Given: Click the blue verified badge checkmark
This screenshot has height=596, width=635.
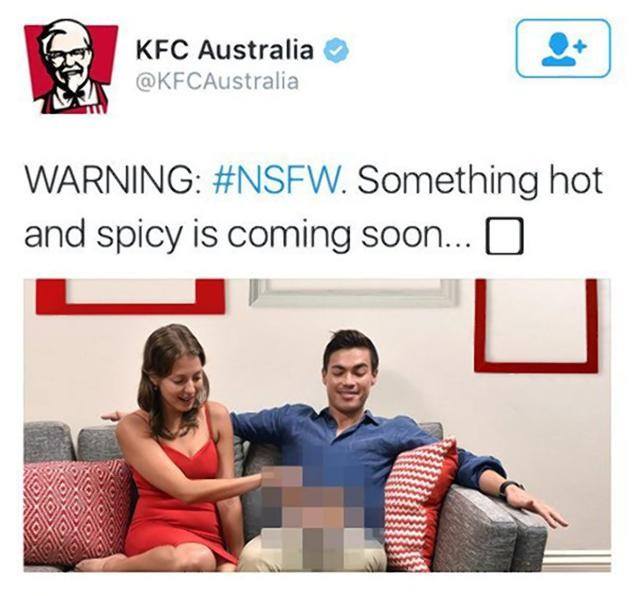Looking at the screenshot, I should [x=335, y=51].
